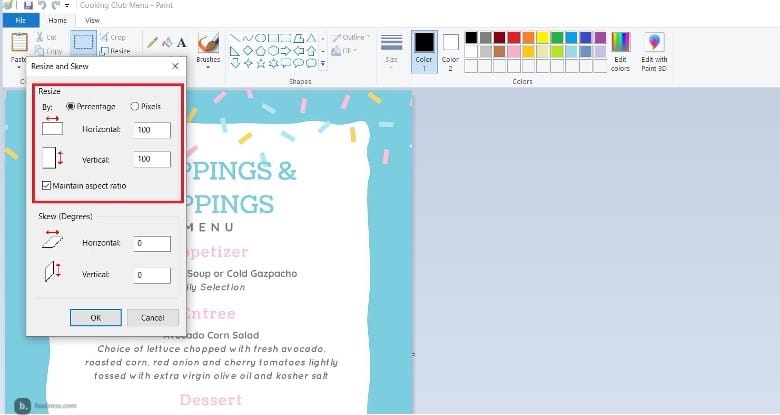Viewport: 780px width, 415px height.
Task: Click the Crop icon
Action: point(112,37)
